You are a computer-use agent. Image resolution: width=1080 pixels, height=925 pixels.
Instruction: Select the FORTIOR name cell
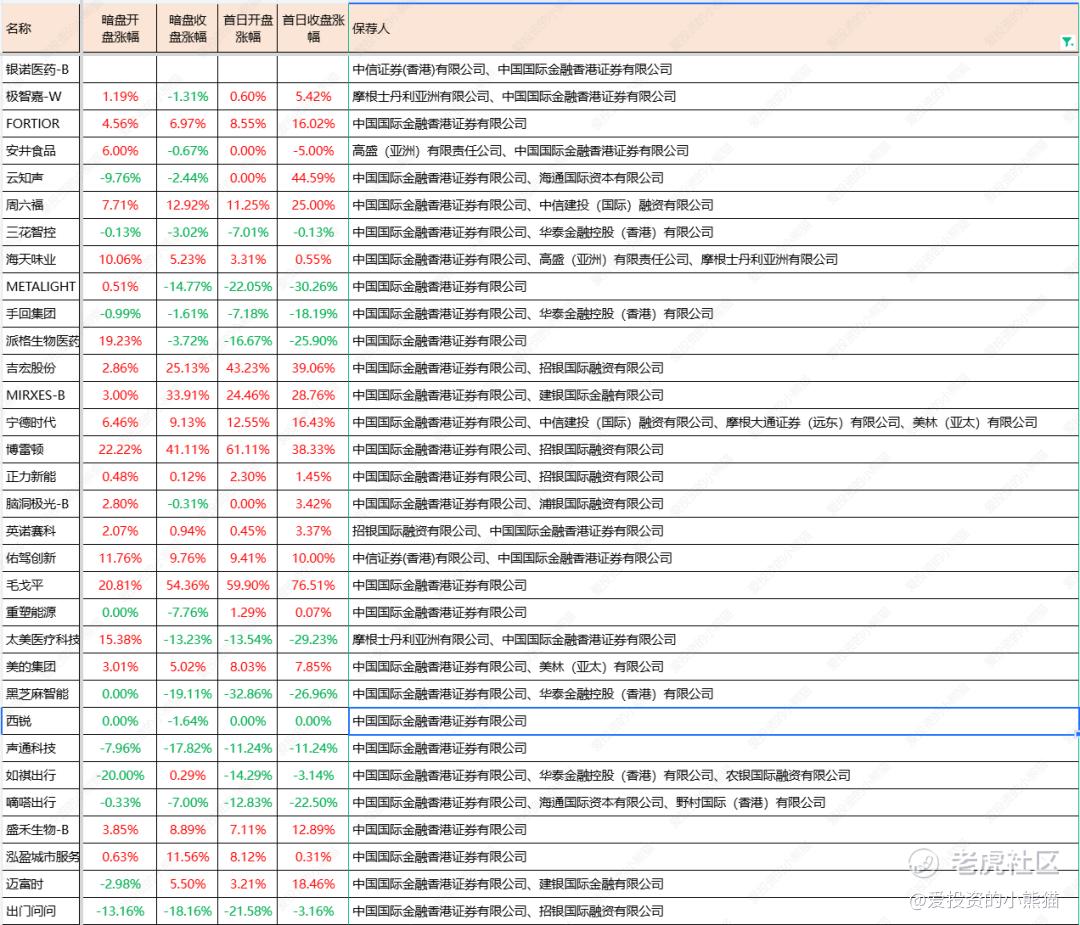click(x=41, y=124)
